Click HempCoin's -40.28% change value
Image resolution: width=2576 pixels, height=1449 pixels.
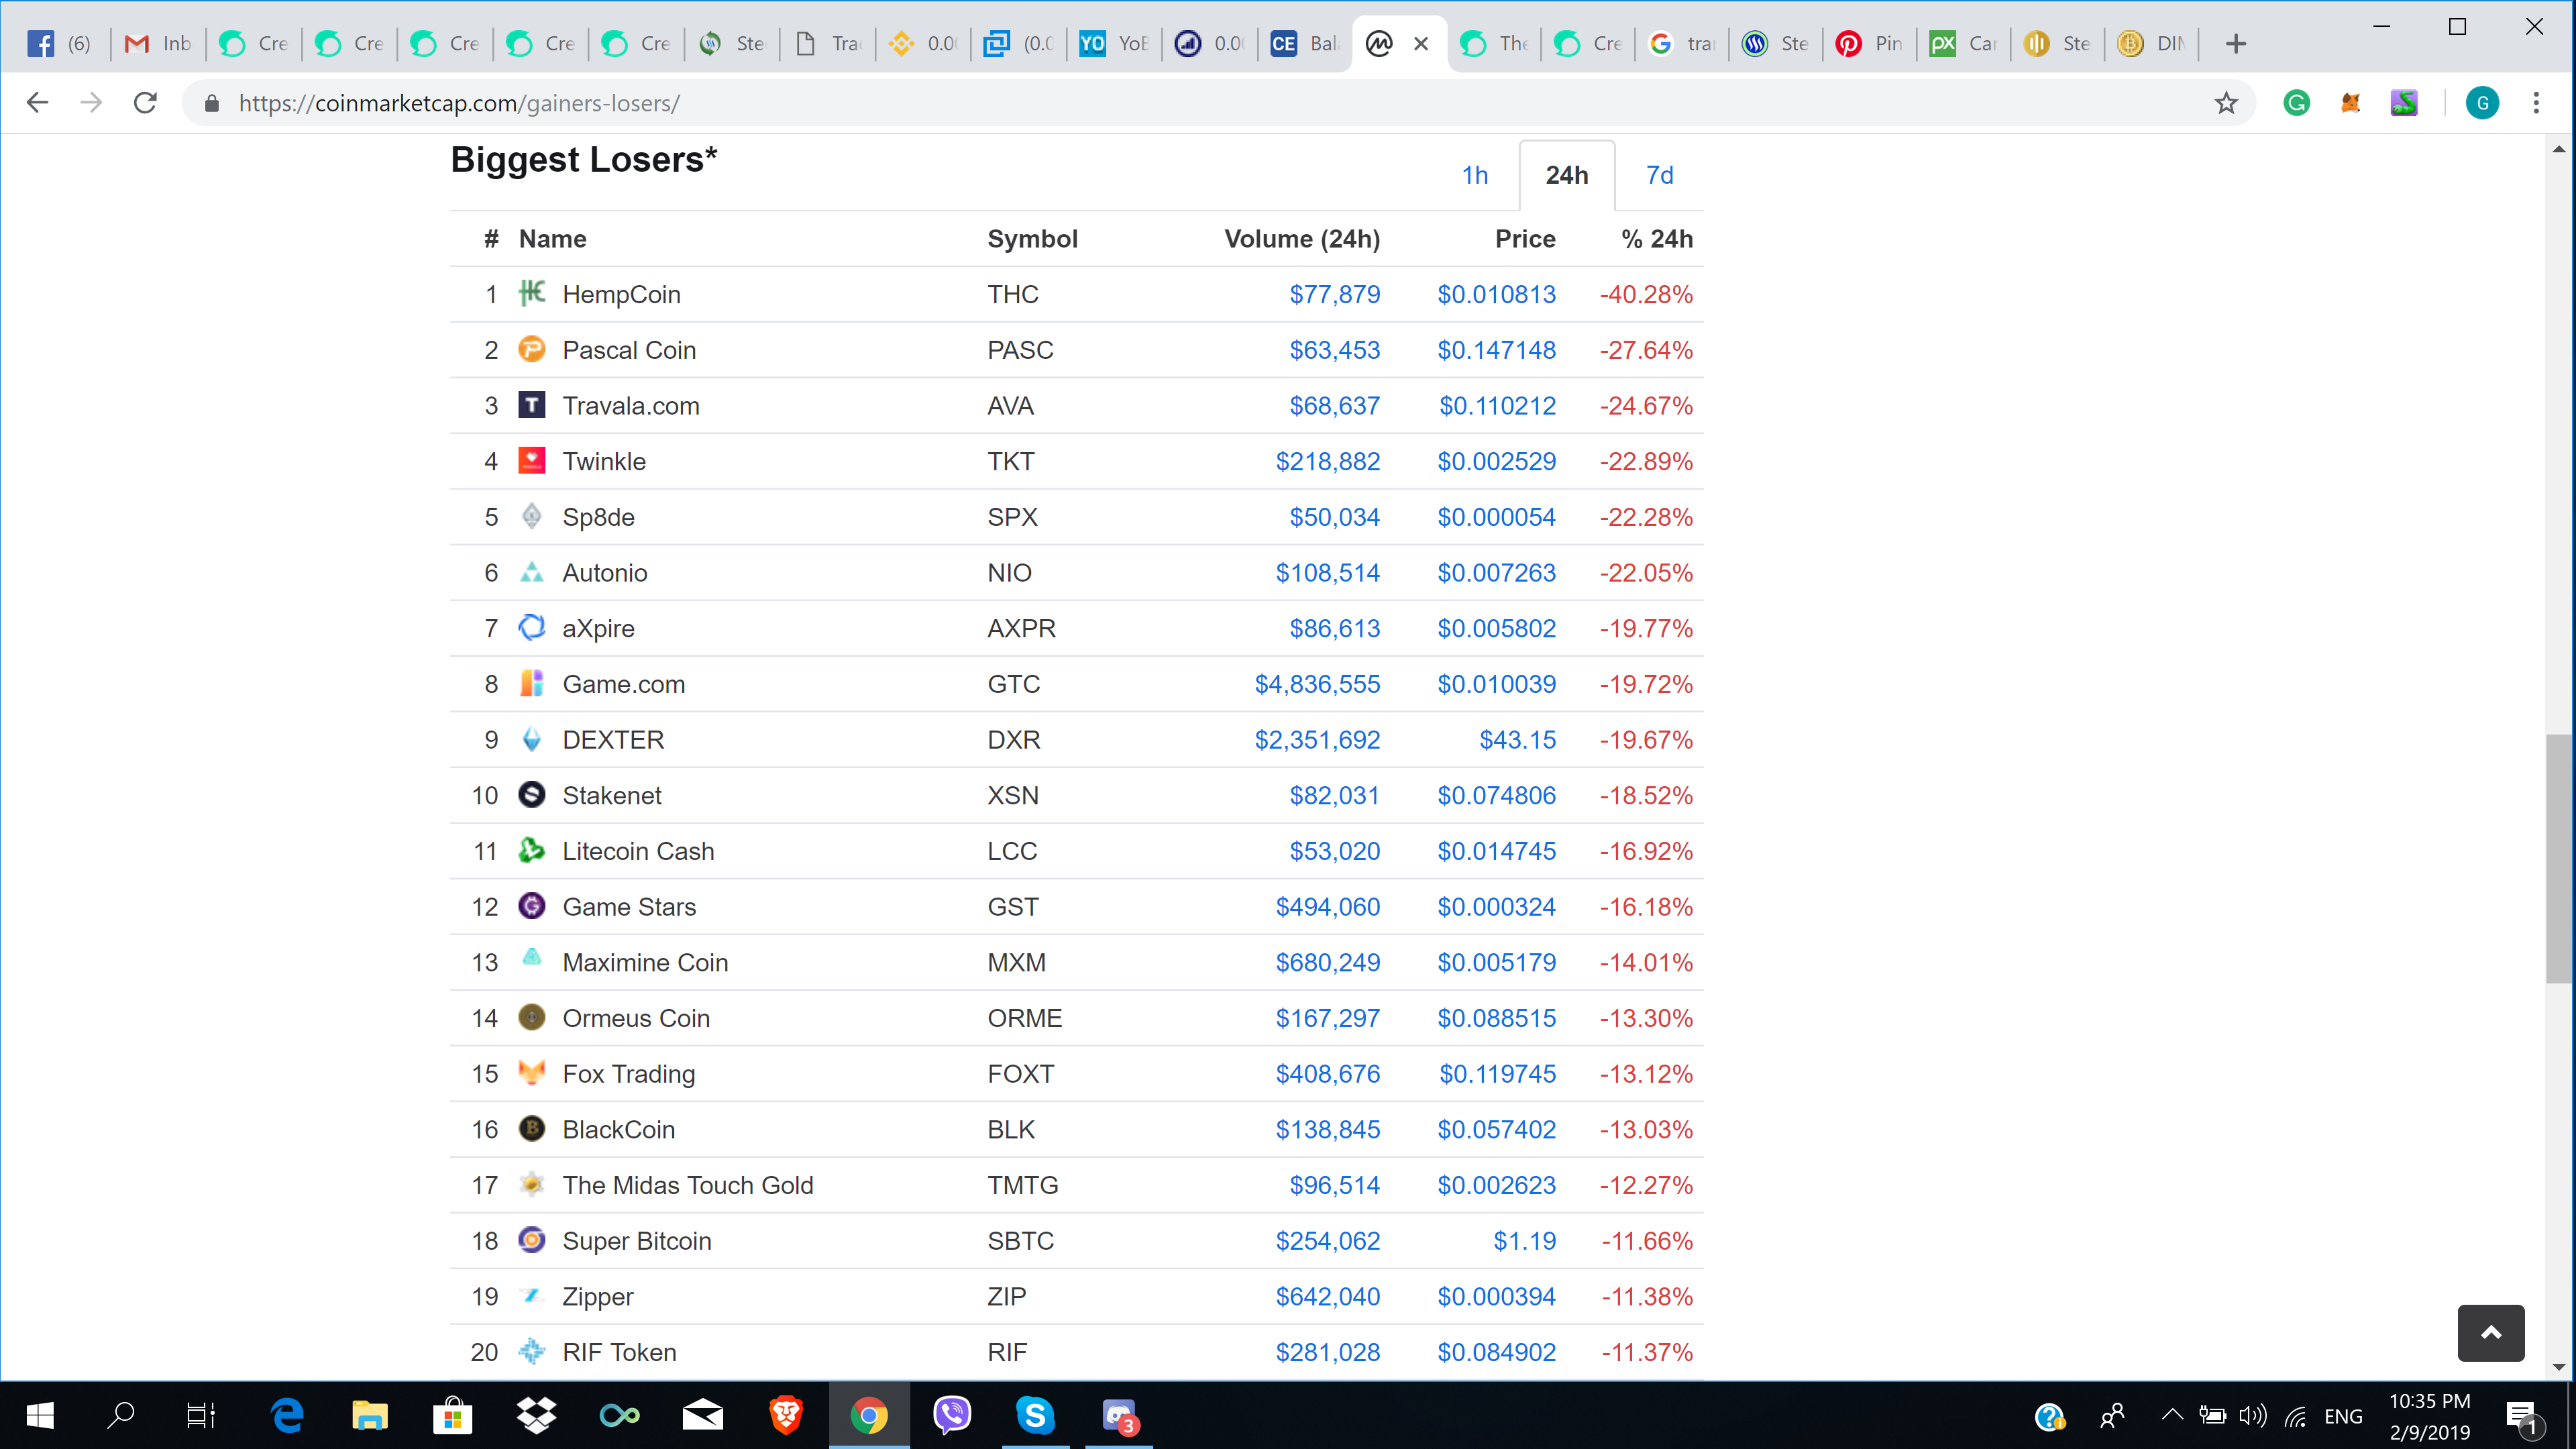coord(1646,294)
